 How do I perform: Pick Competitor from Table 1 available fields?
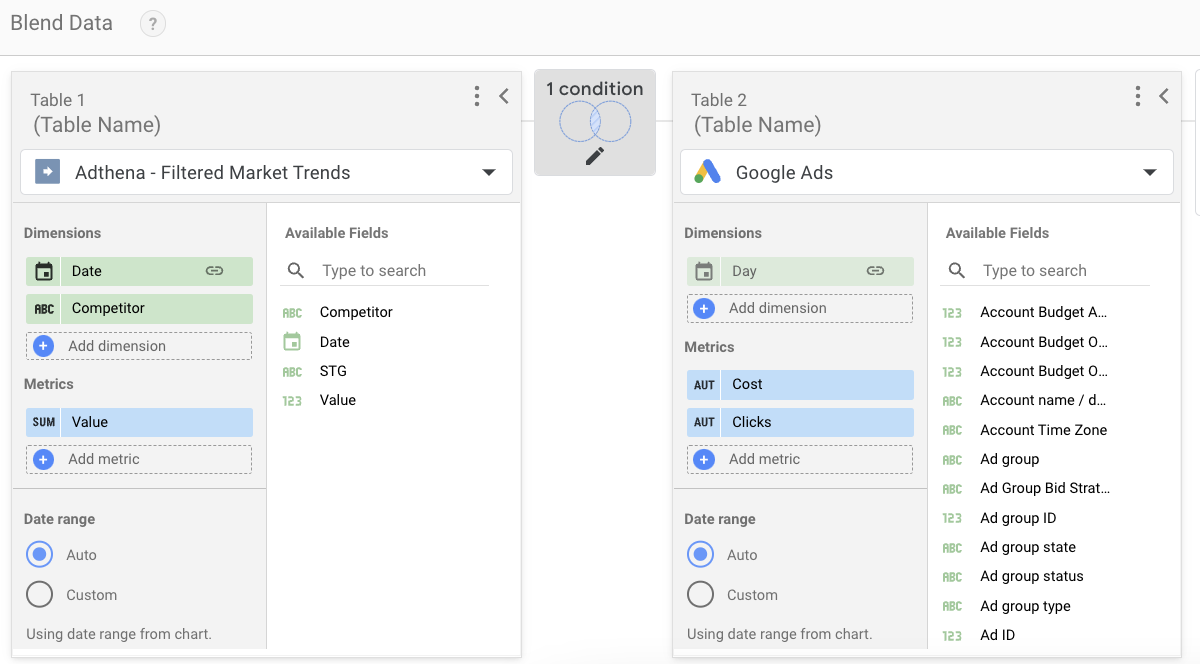click(356, 312)
